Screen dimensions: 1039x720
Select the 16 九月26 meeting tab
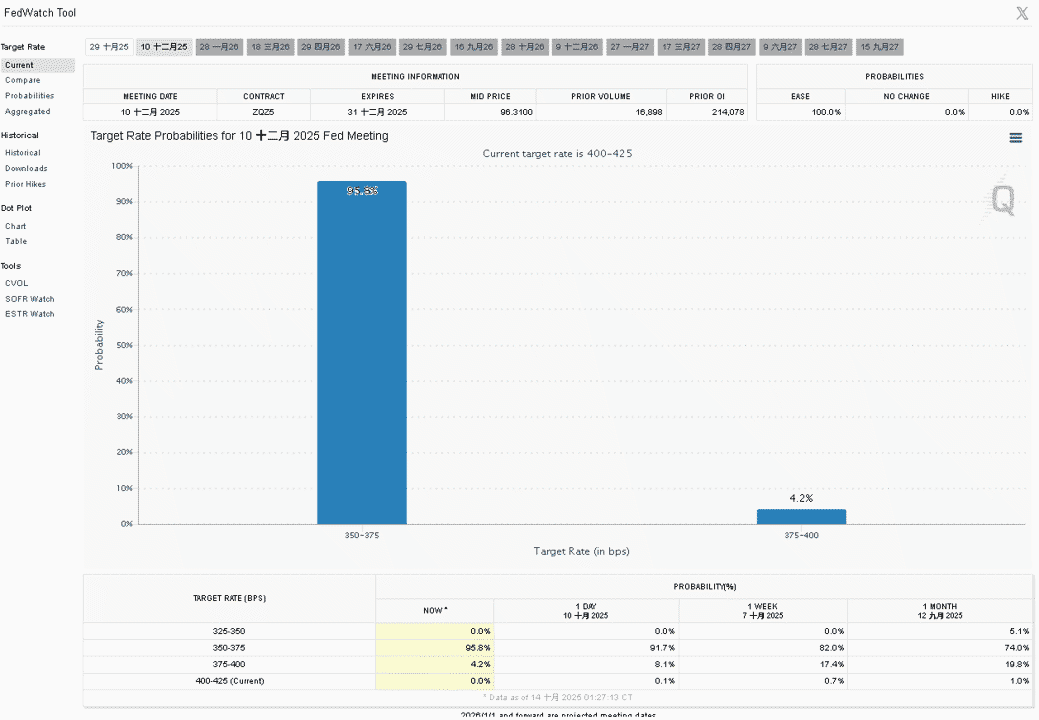[474, 47]
